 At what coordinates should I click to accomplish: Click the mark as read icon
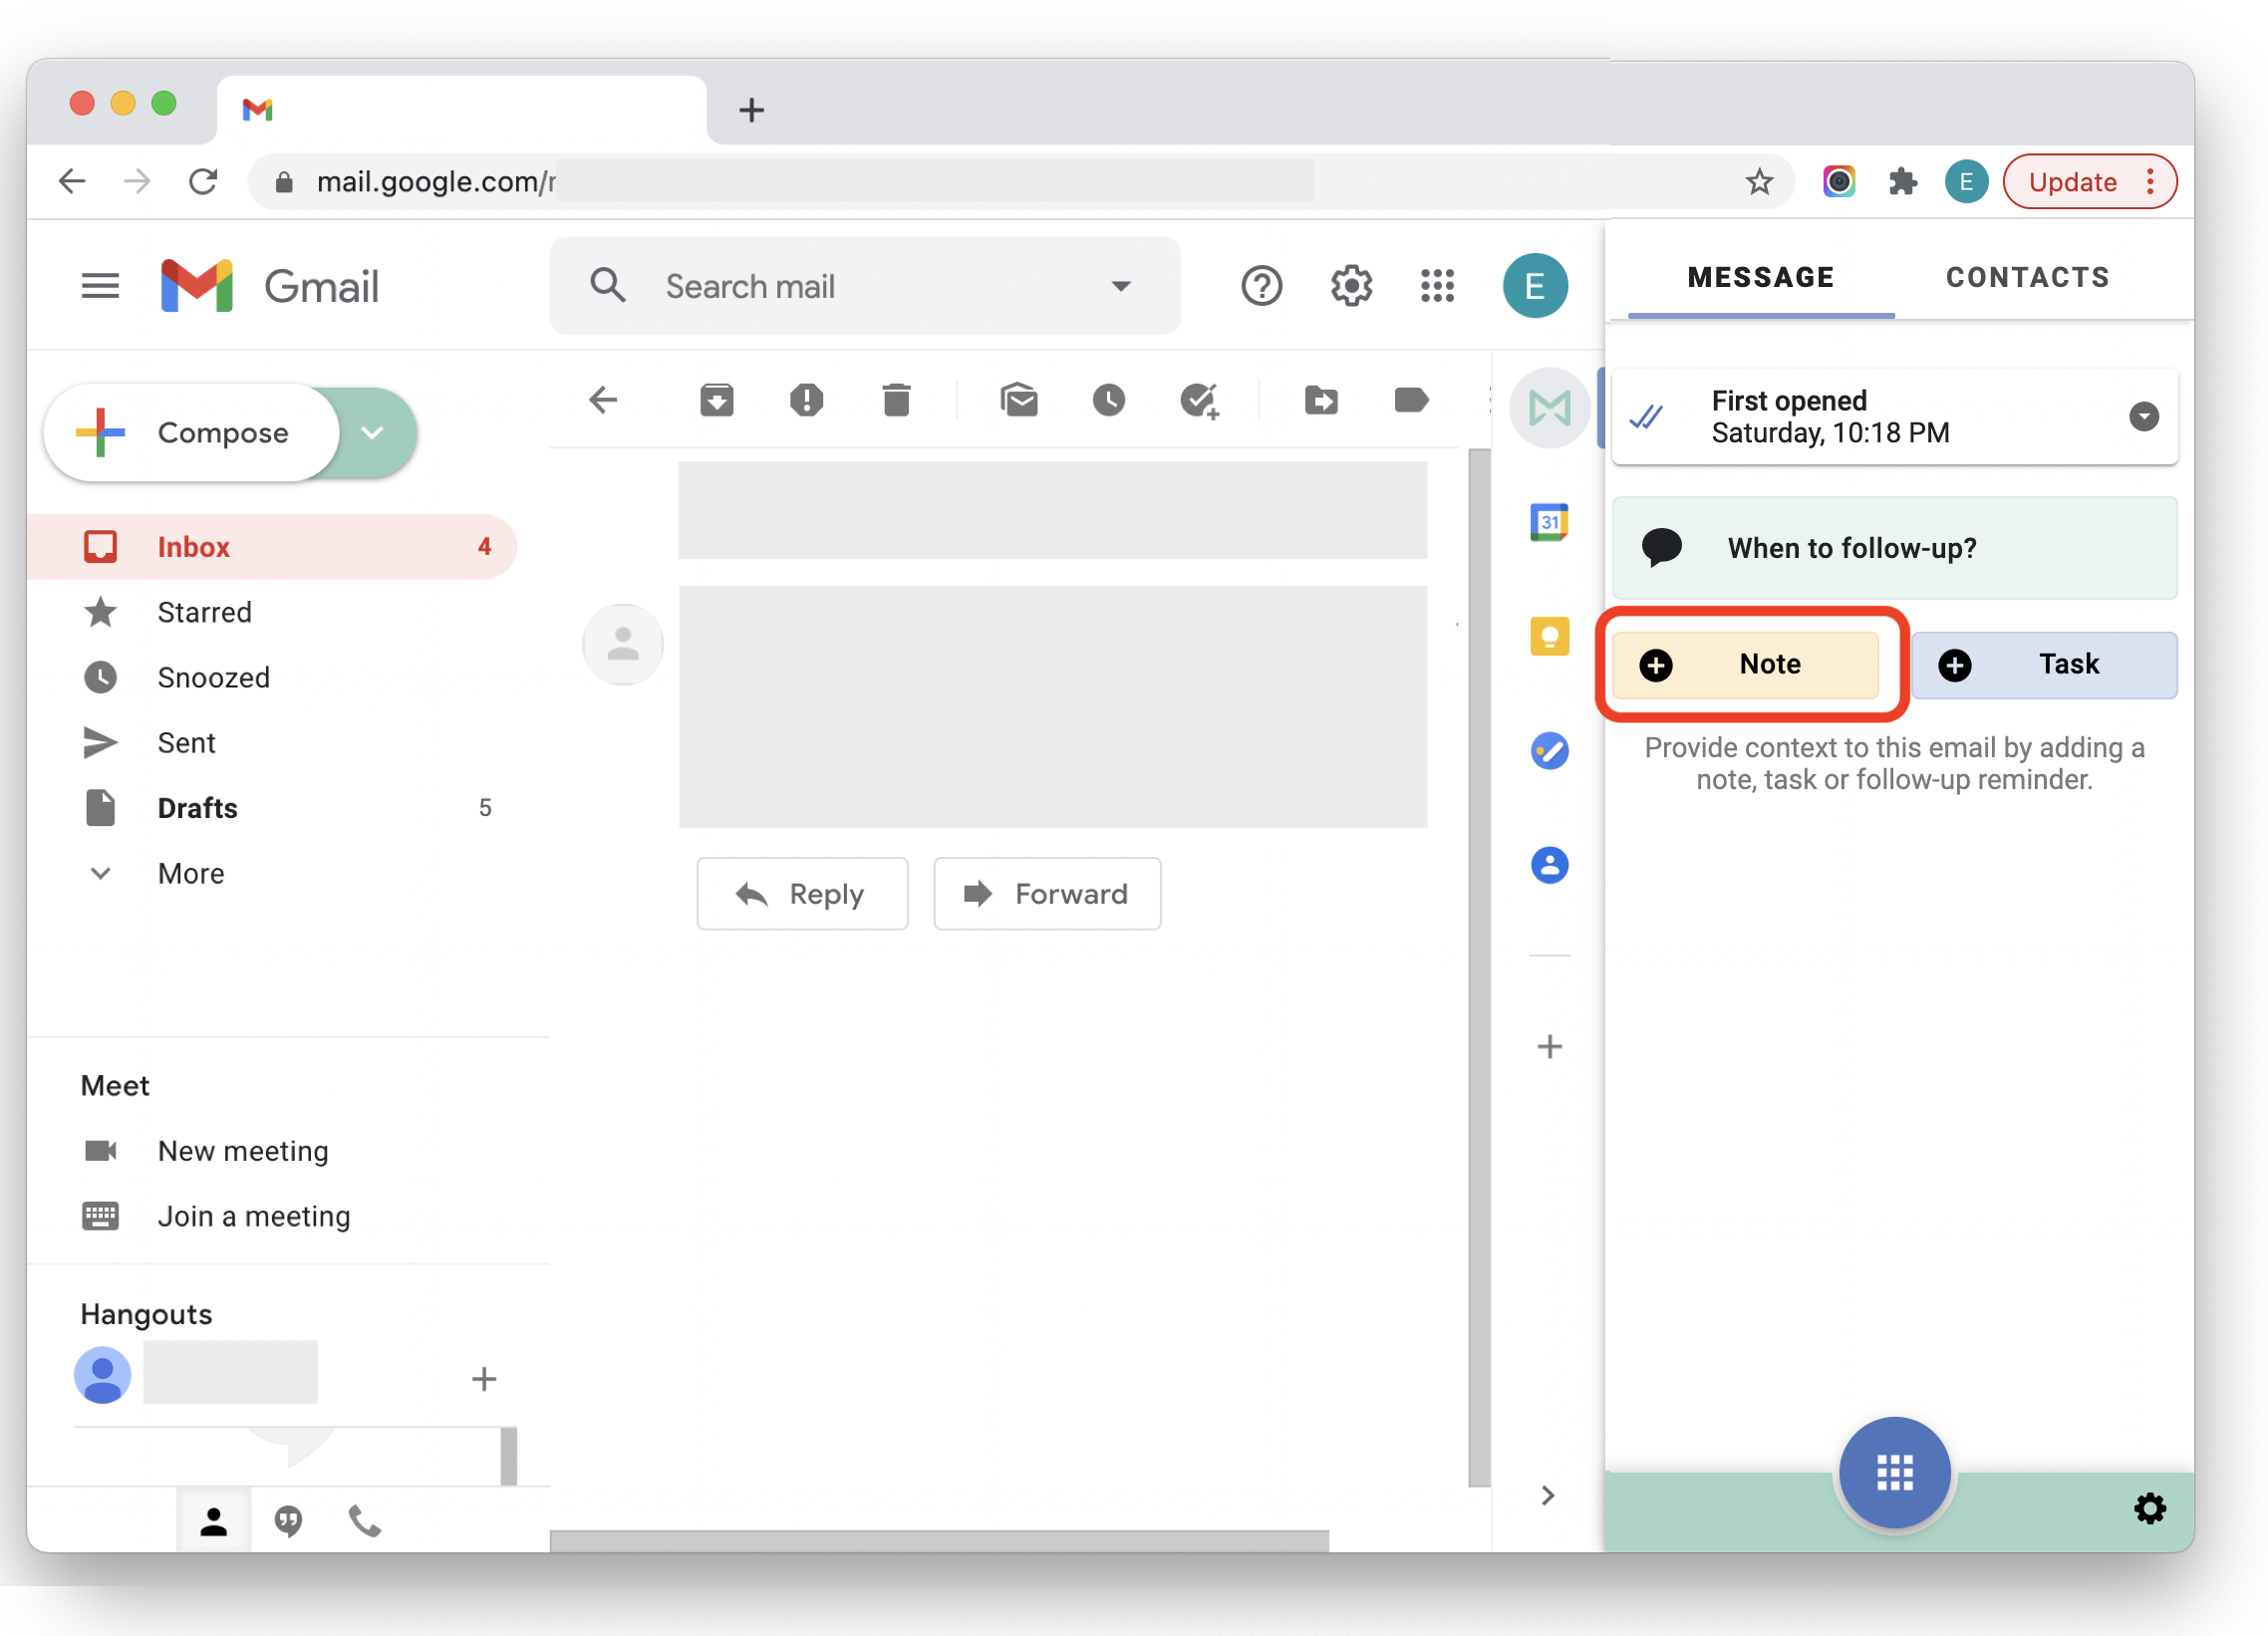click(x=1019, y=400)
